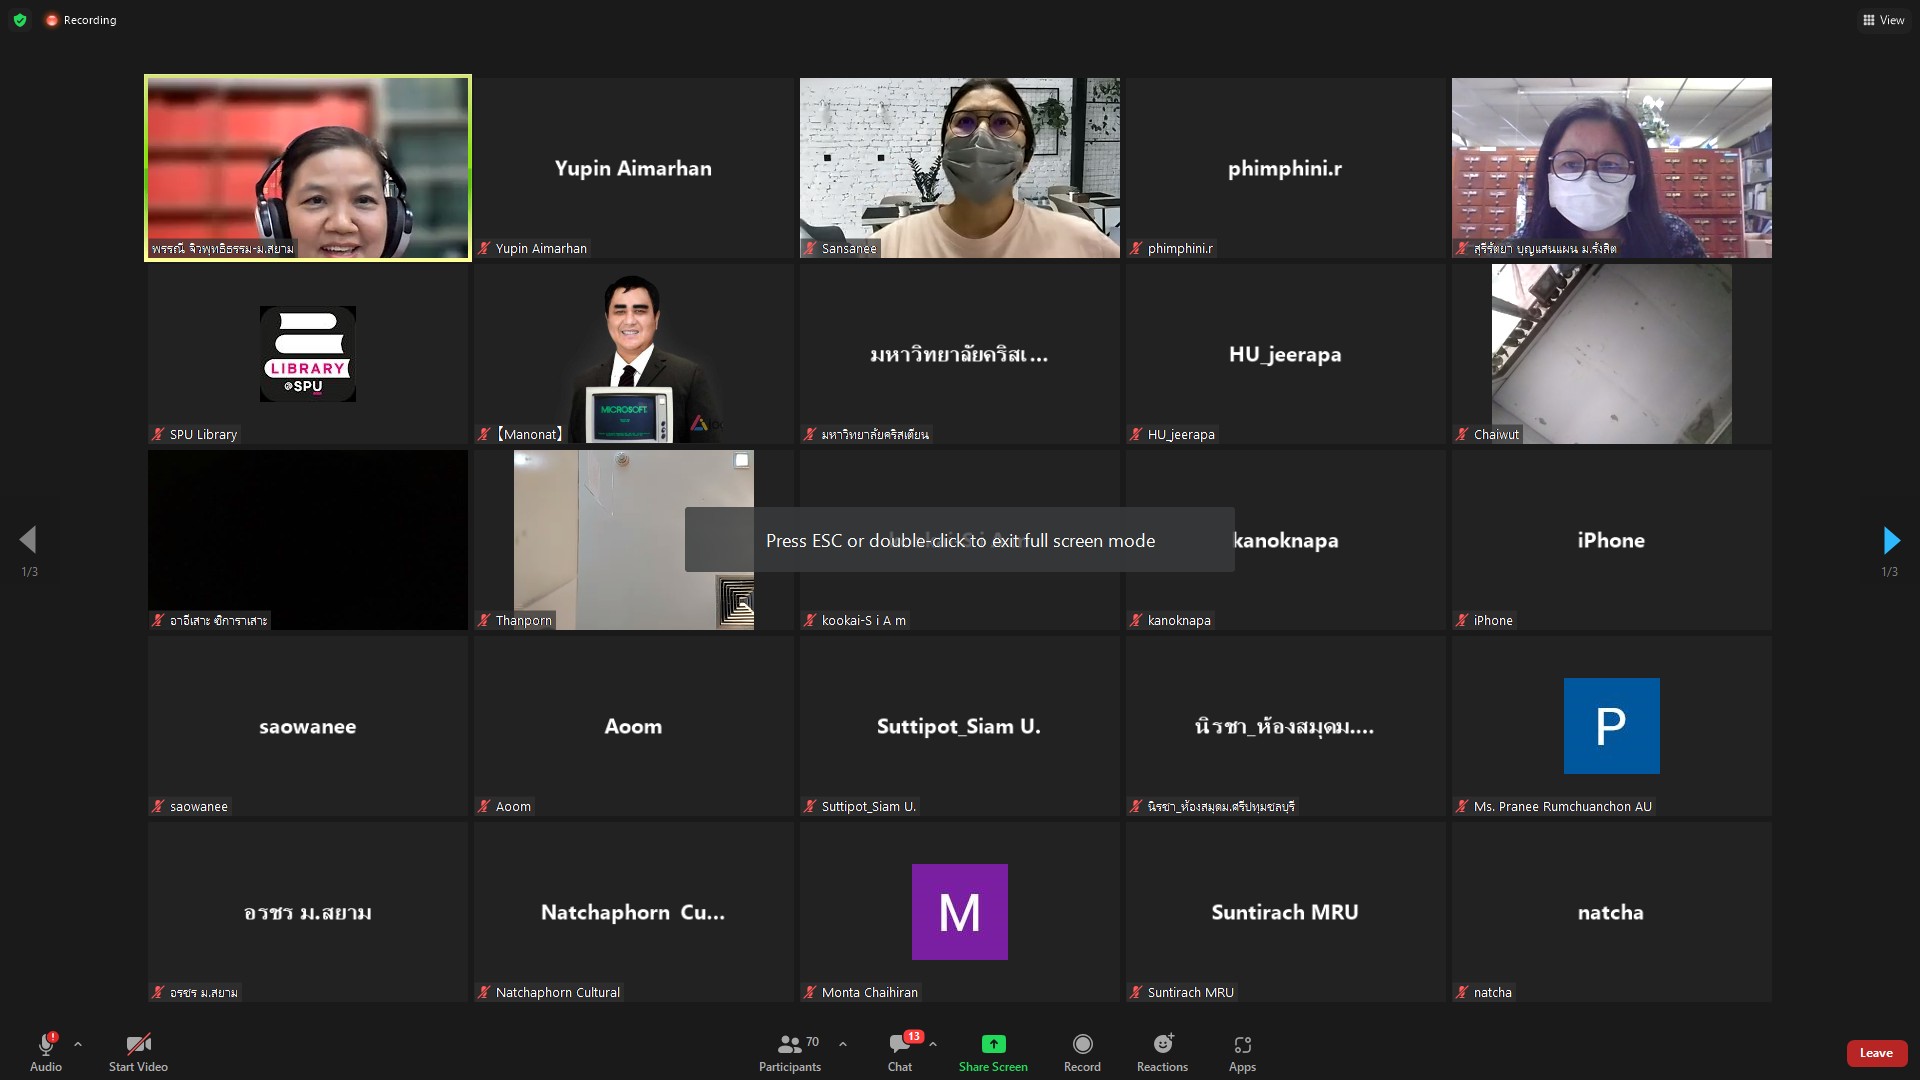
Task: Click the red Leave button
Action: click(1875, 1053)
